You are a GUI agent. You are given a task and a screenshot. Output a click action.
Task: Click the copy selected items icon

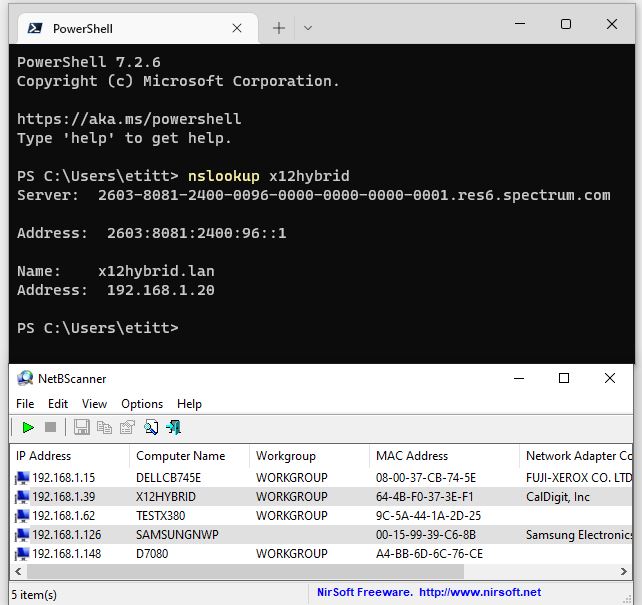[104, 428]
